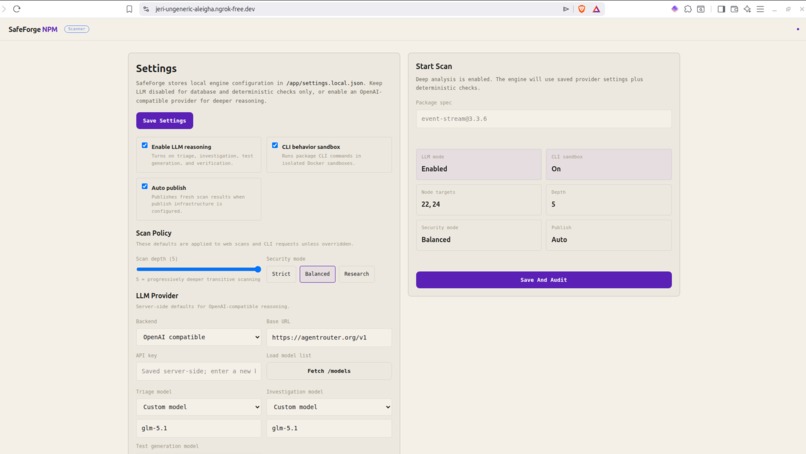Click the API key input field

click(x=198, y=371)
